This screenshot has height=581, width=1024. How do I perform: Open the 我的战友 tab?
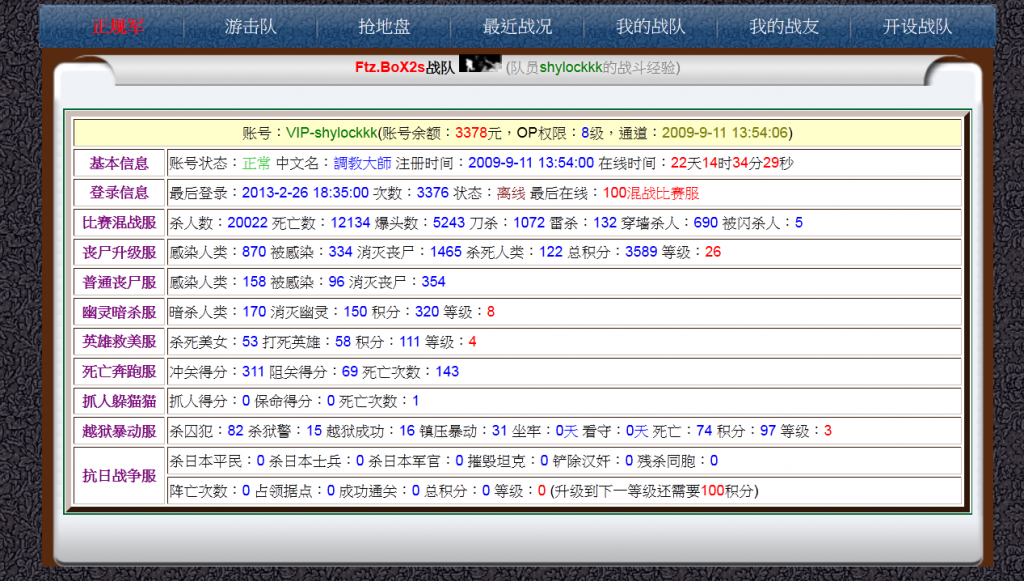point(784,27)
